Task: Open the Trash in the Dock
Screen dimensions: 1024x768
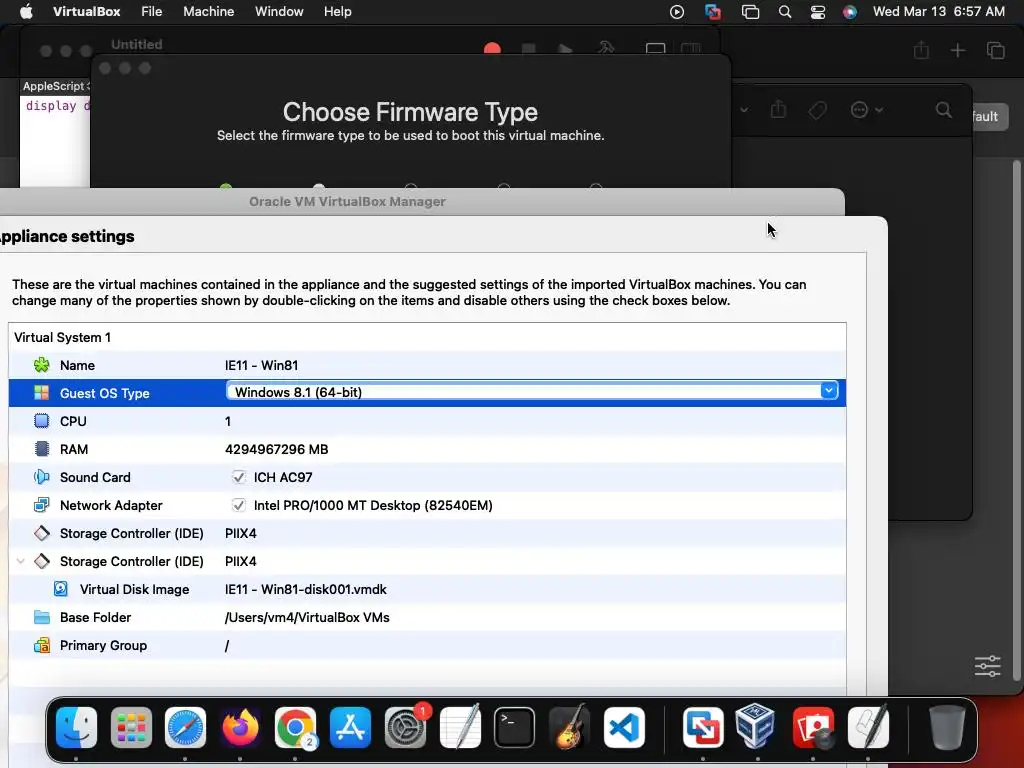Action: point(946,727)
